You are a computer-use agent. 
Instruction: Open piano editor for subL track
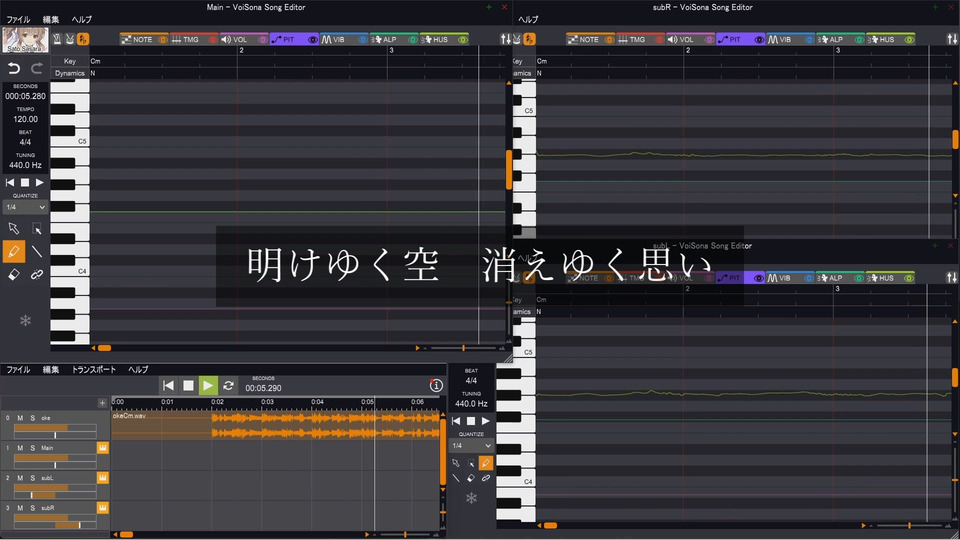click(103, 478)
